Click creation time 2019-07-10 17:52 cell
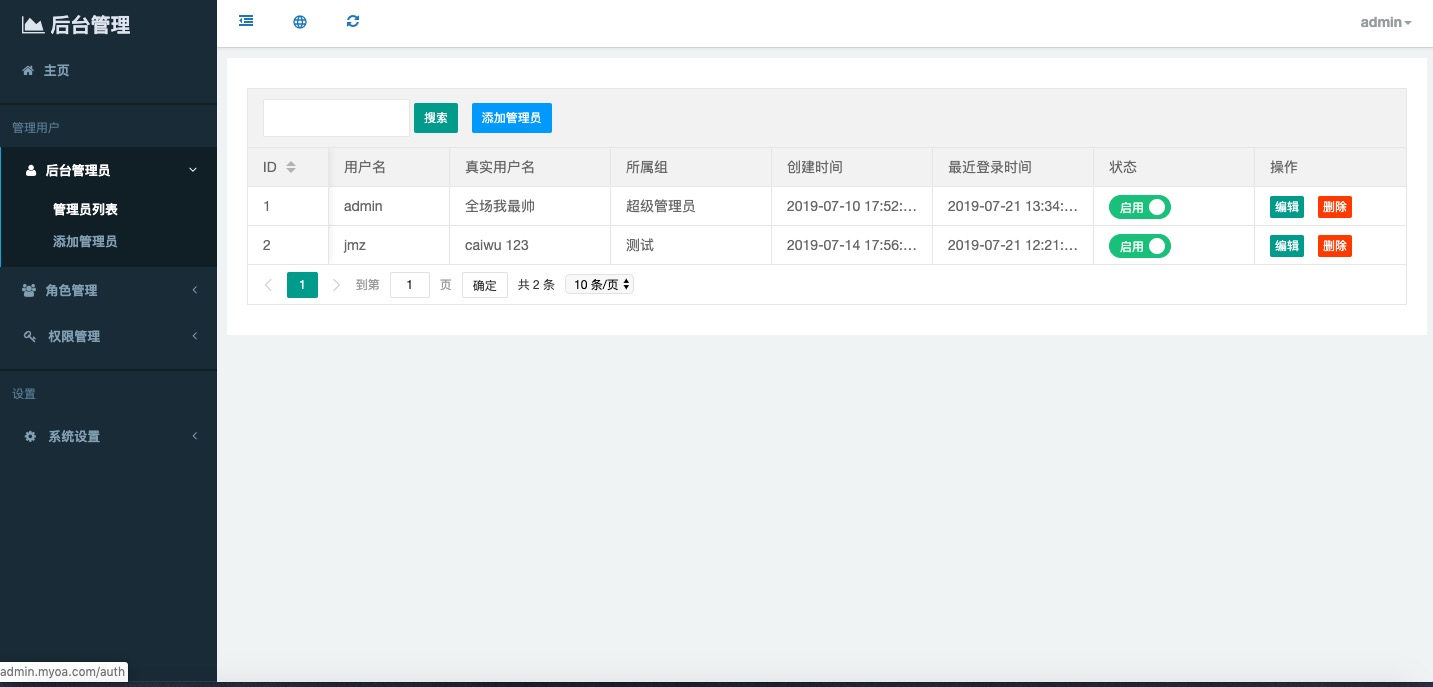This screenshot has height=687, width=1433. click(x=852, y=206)
